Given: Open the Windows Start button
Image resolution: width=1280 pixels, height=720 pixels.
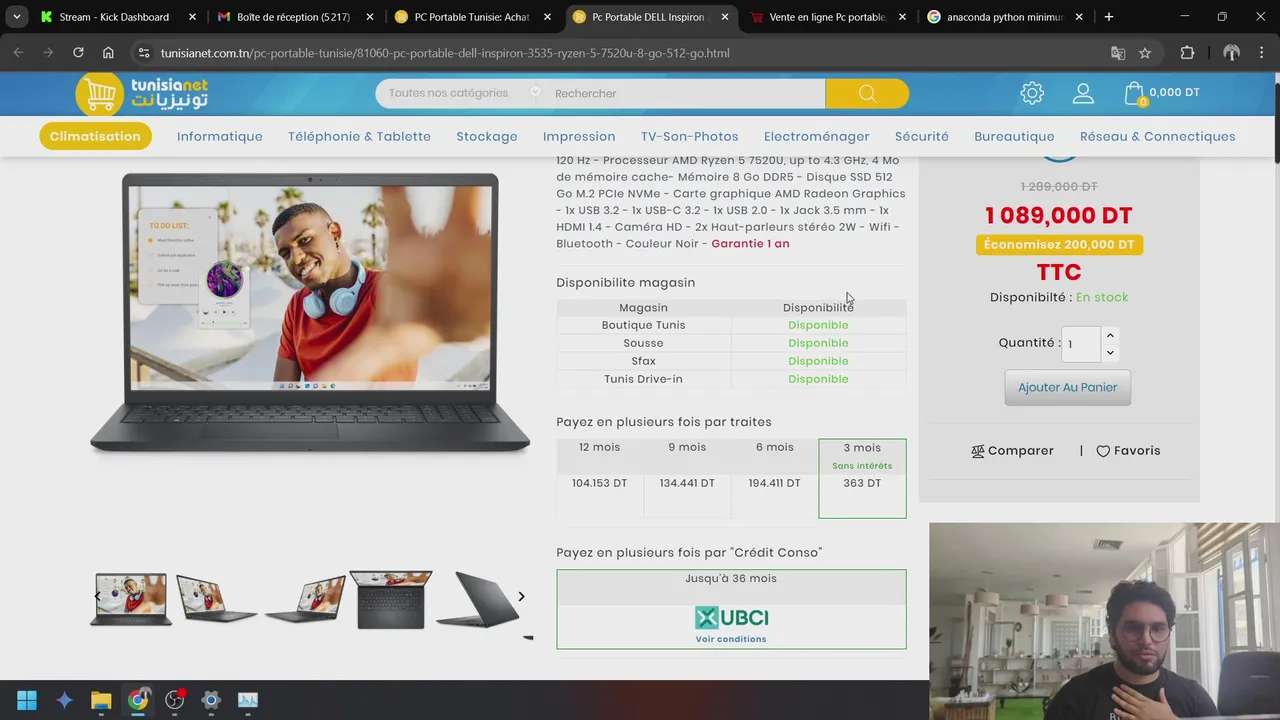Looking at the screenshot, I should (27, 700).
